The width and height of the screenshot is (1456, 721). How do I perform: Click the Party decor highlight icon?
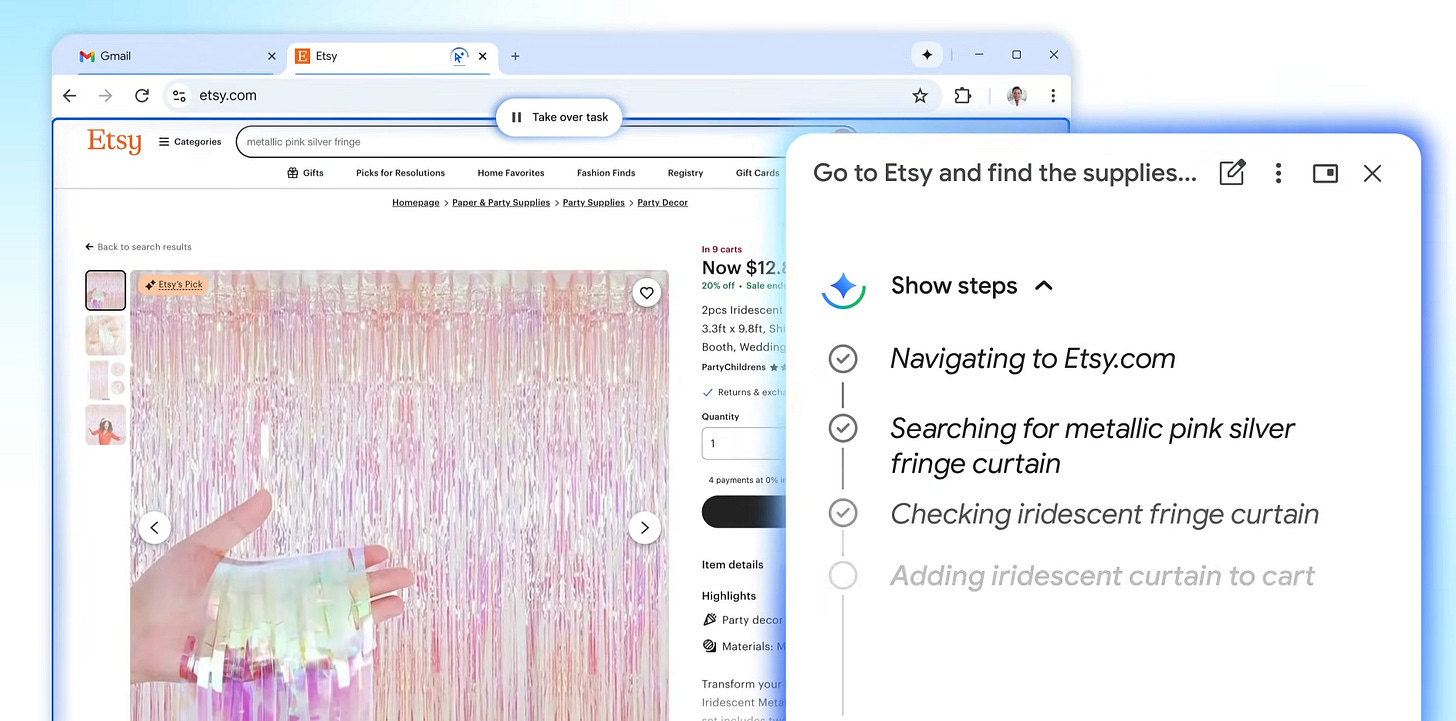[710, 620]
